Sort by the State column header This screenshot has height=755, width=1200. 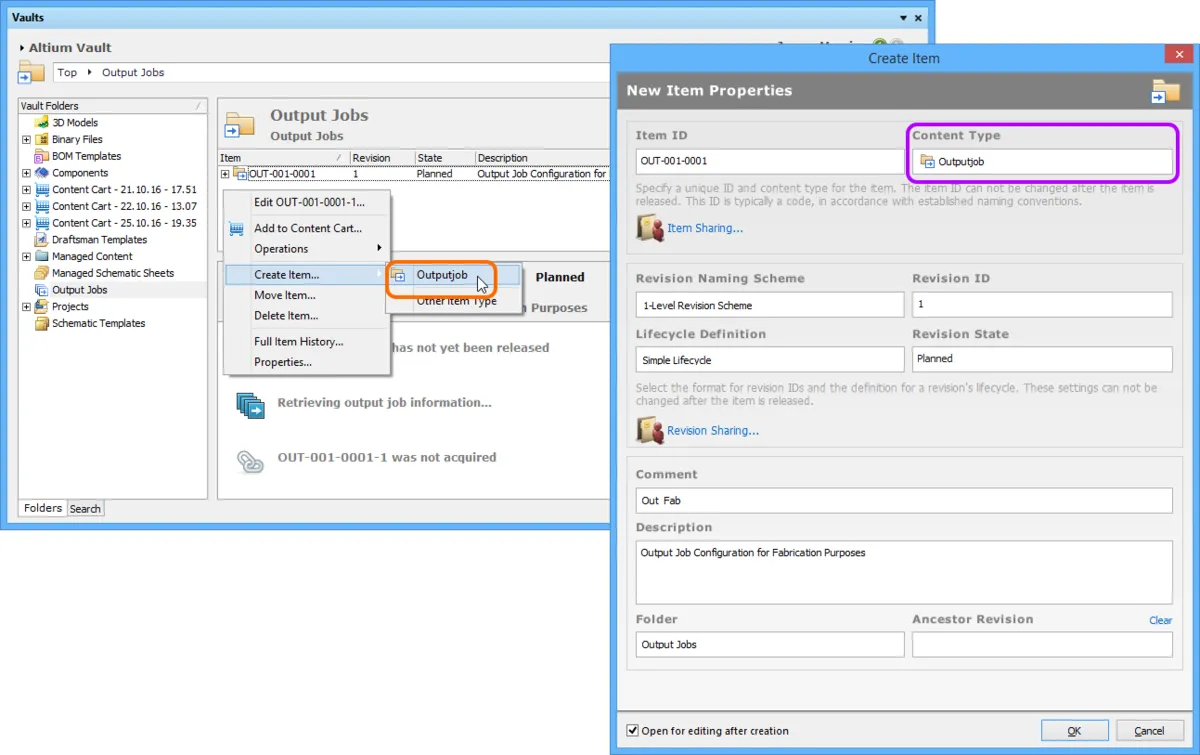(x=444, y=158)
